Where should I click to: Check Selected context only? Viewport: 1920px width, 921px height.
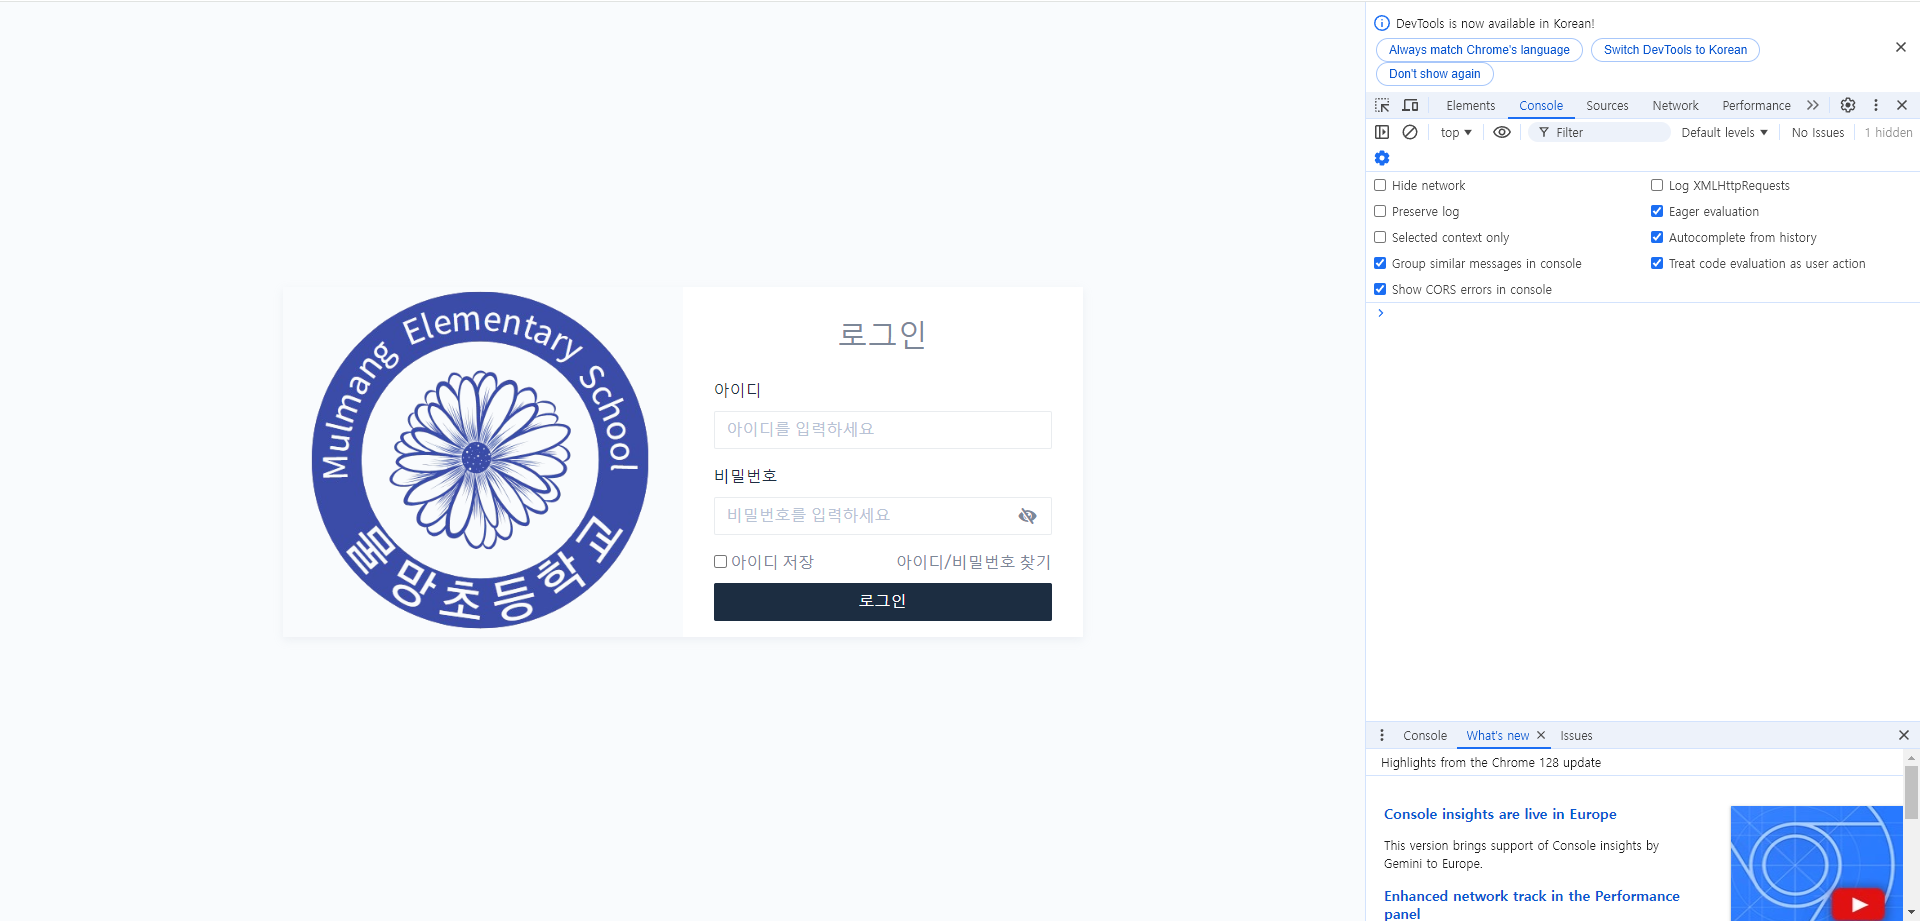pos(1380,237)
